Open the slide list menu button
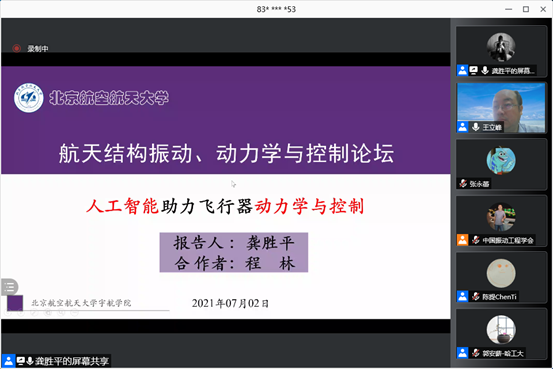 tap(10, 287)
